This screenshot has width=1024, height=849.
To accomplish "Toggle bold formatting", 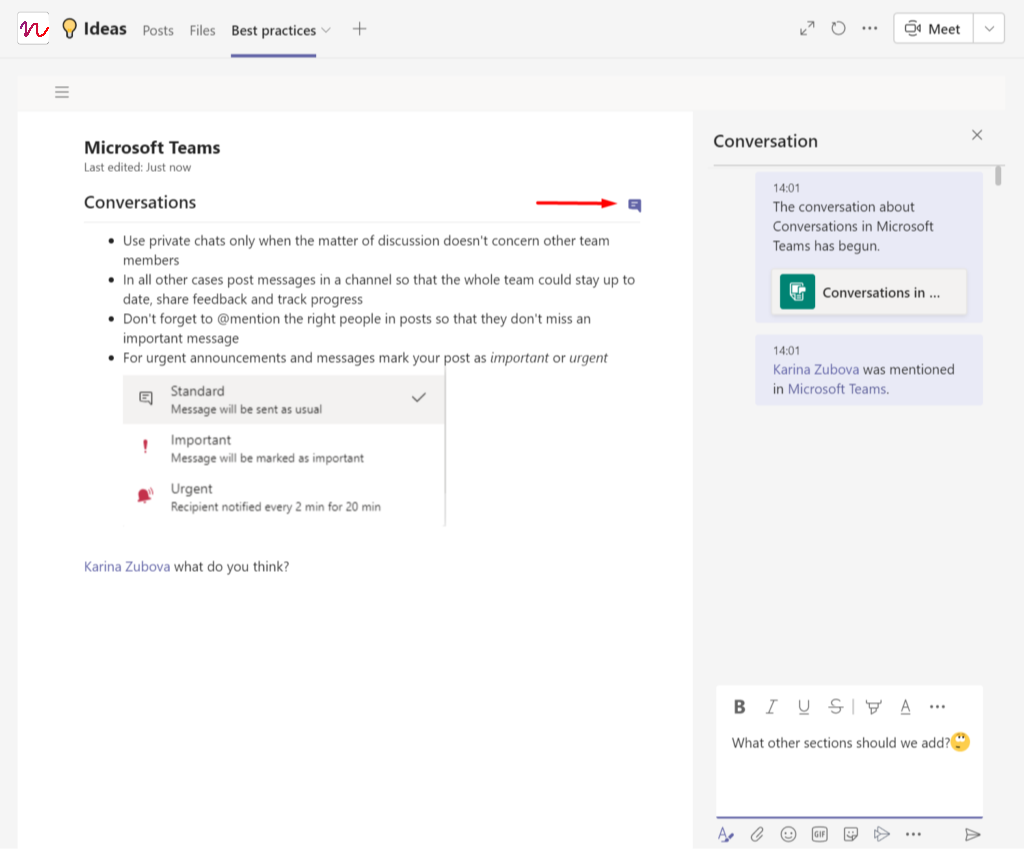I will [739, 707].
